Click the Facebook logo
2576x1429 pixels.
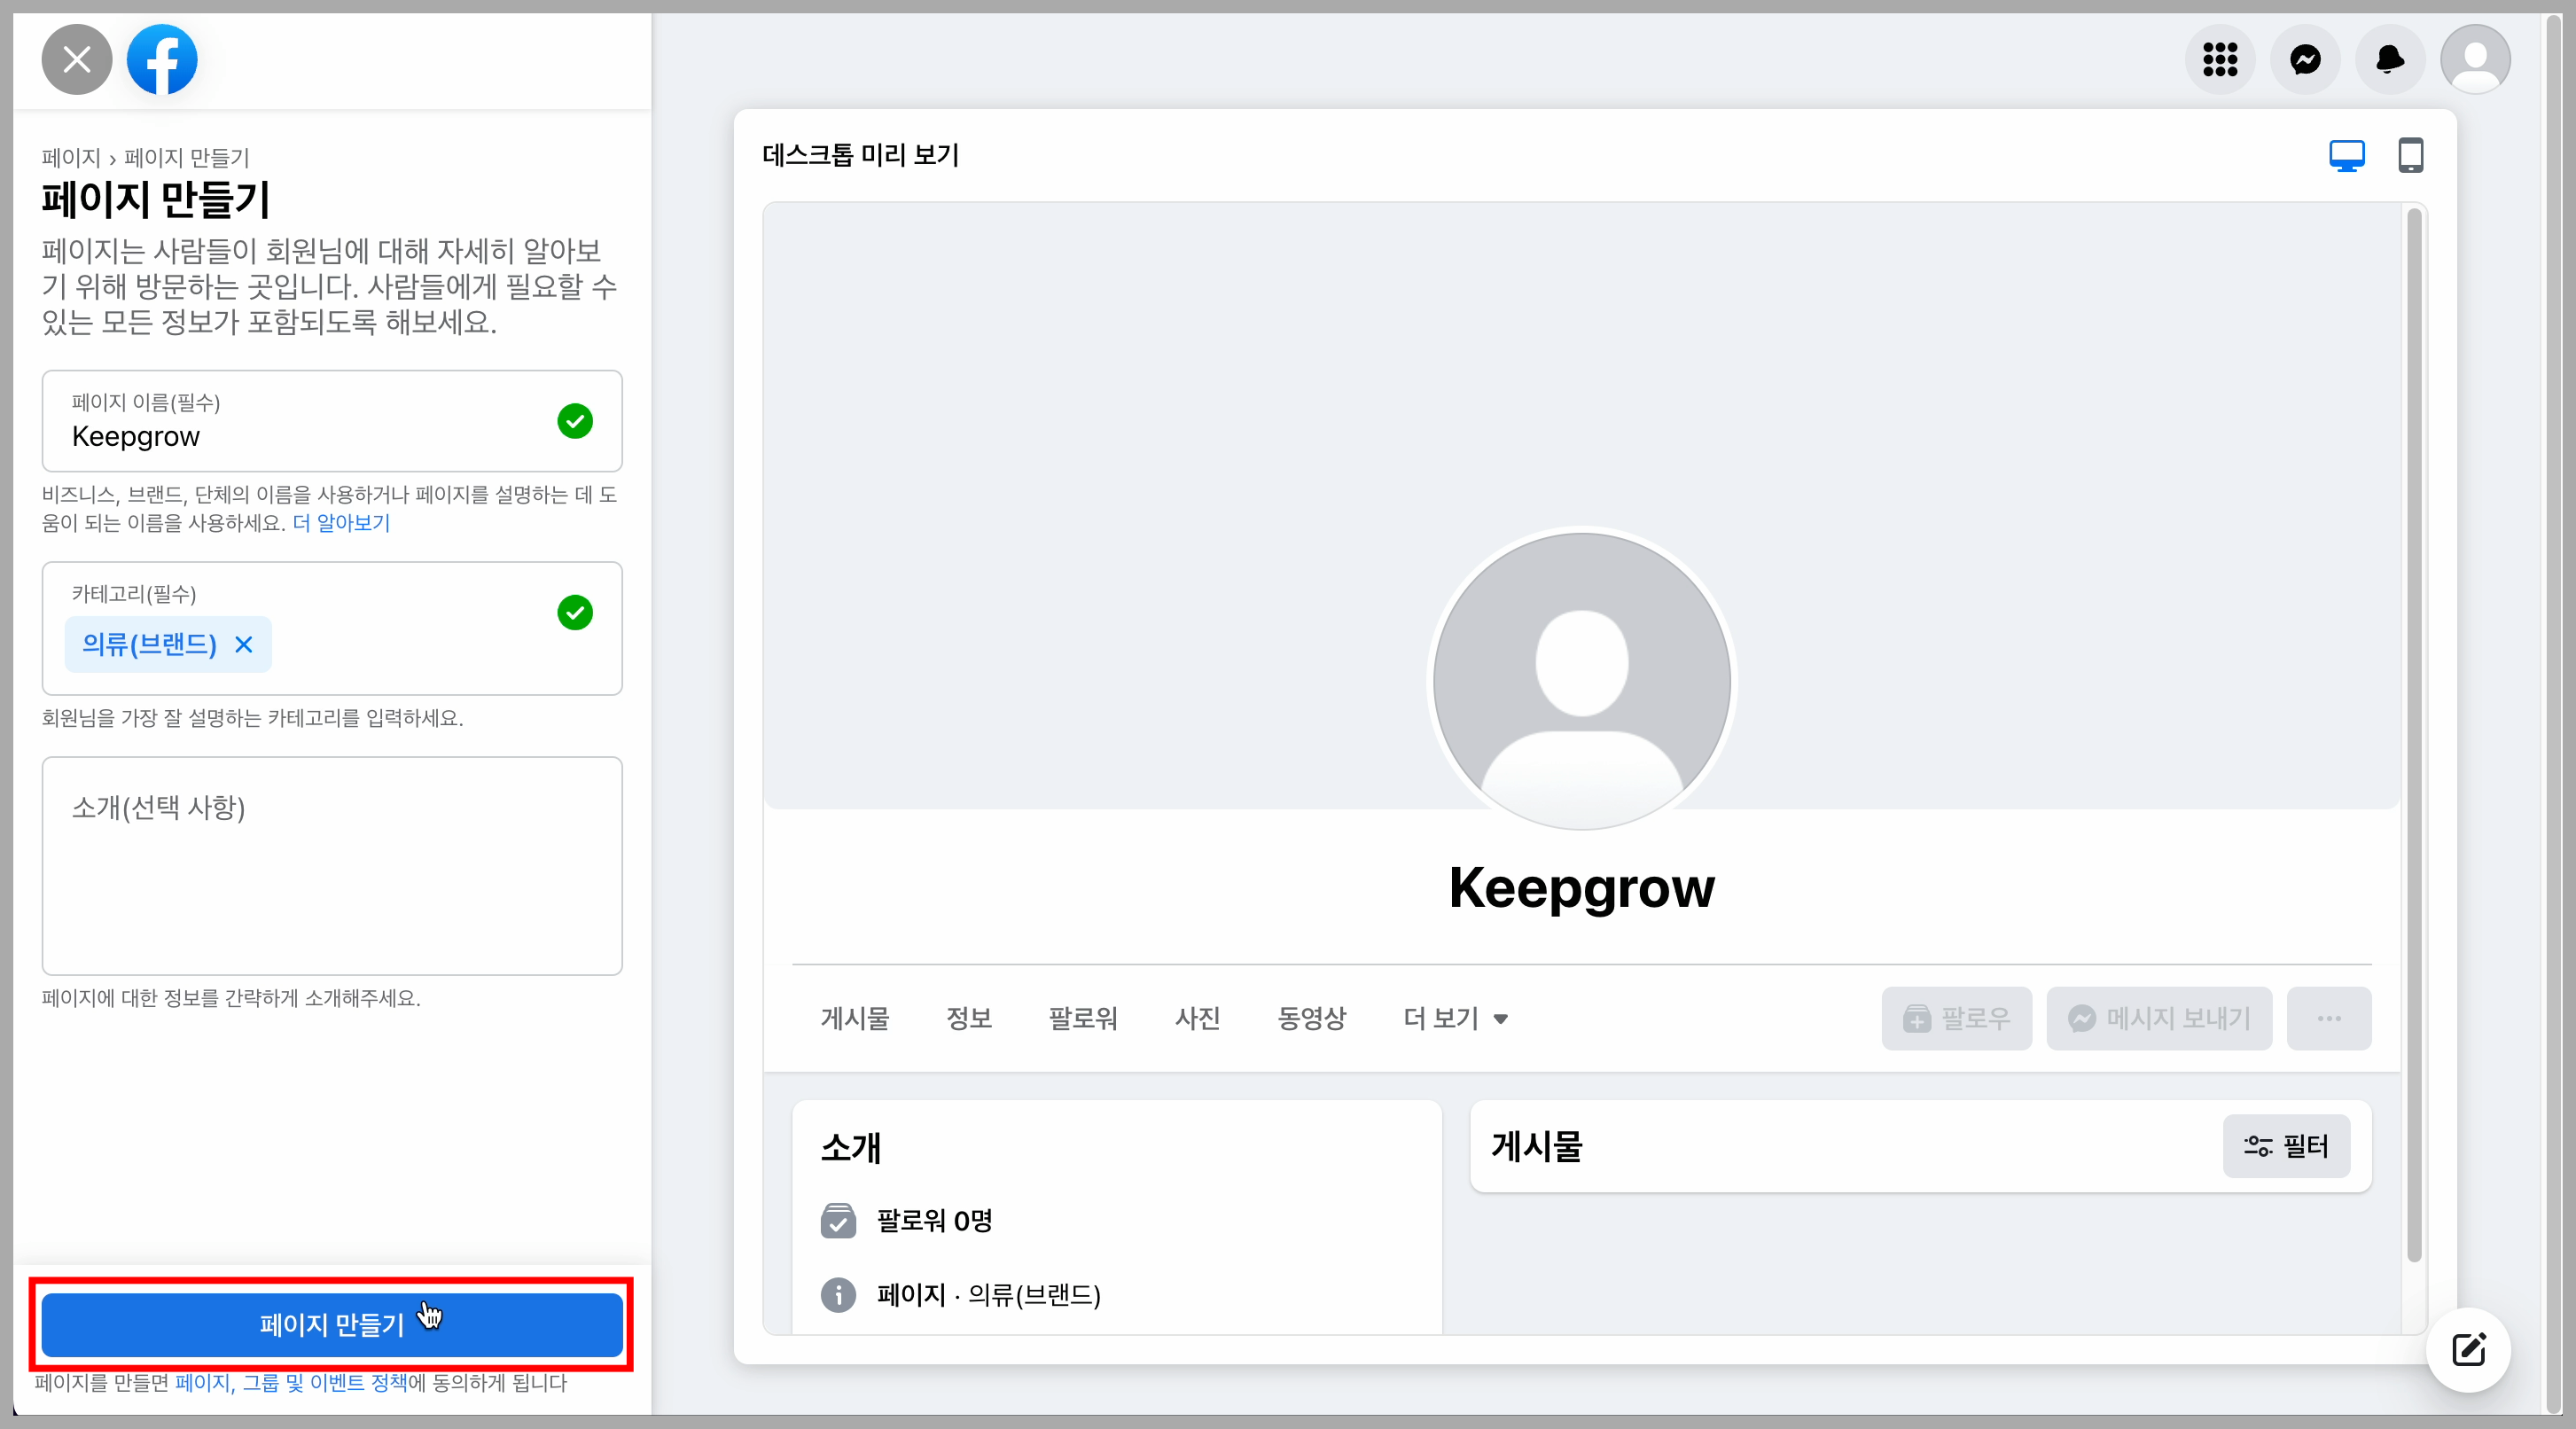pyautogui.click(x=163, y=60)
